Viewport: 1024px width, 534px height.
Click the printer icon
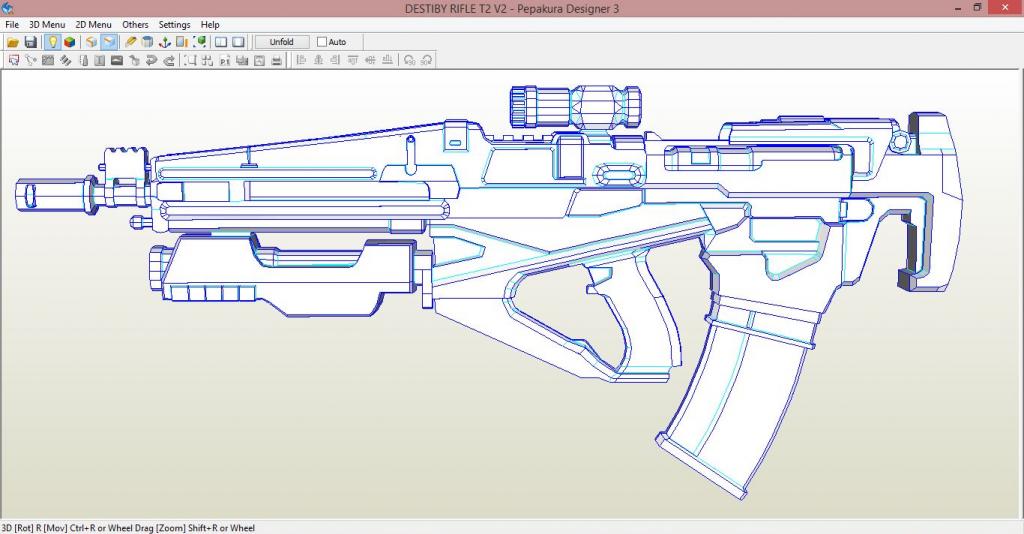(276, 60)
